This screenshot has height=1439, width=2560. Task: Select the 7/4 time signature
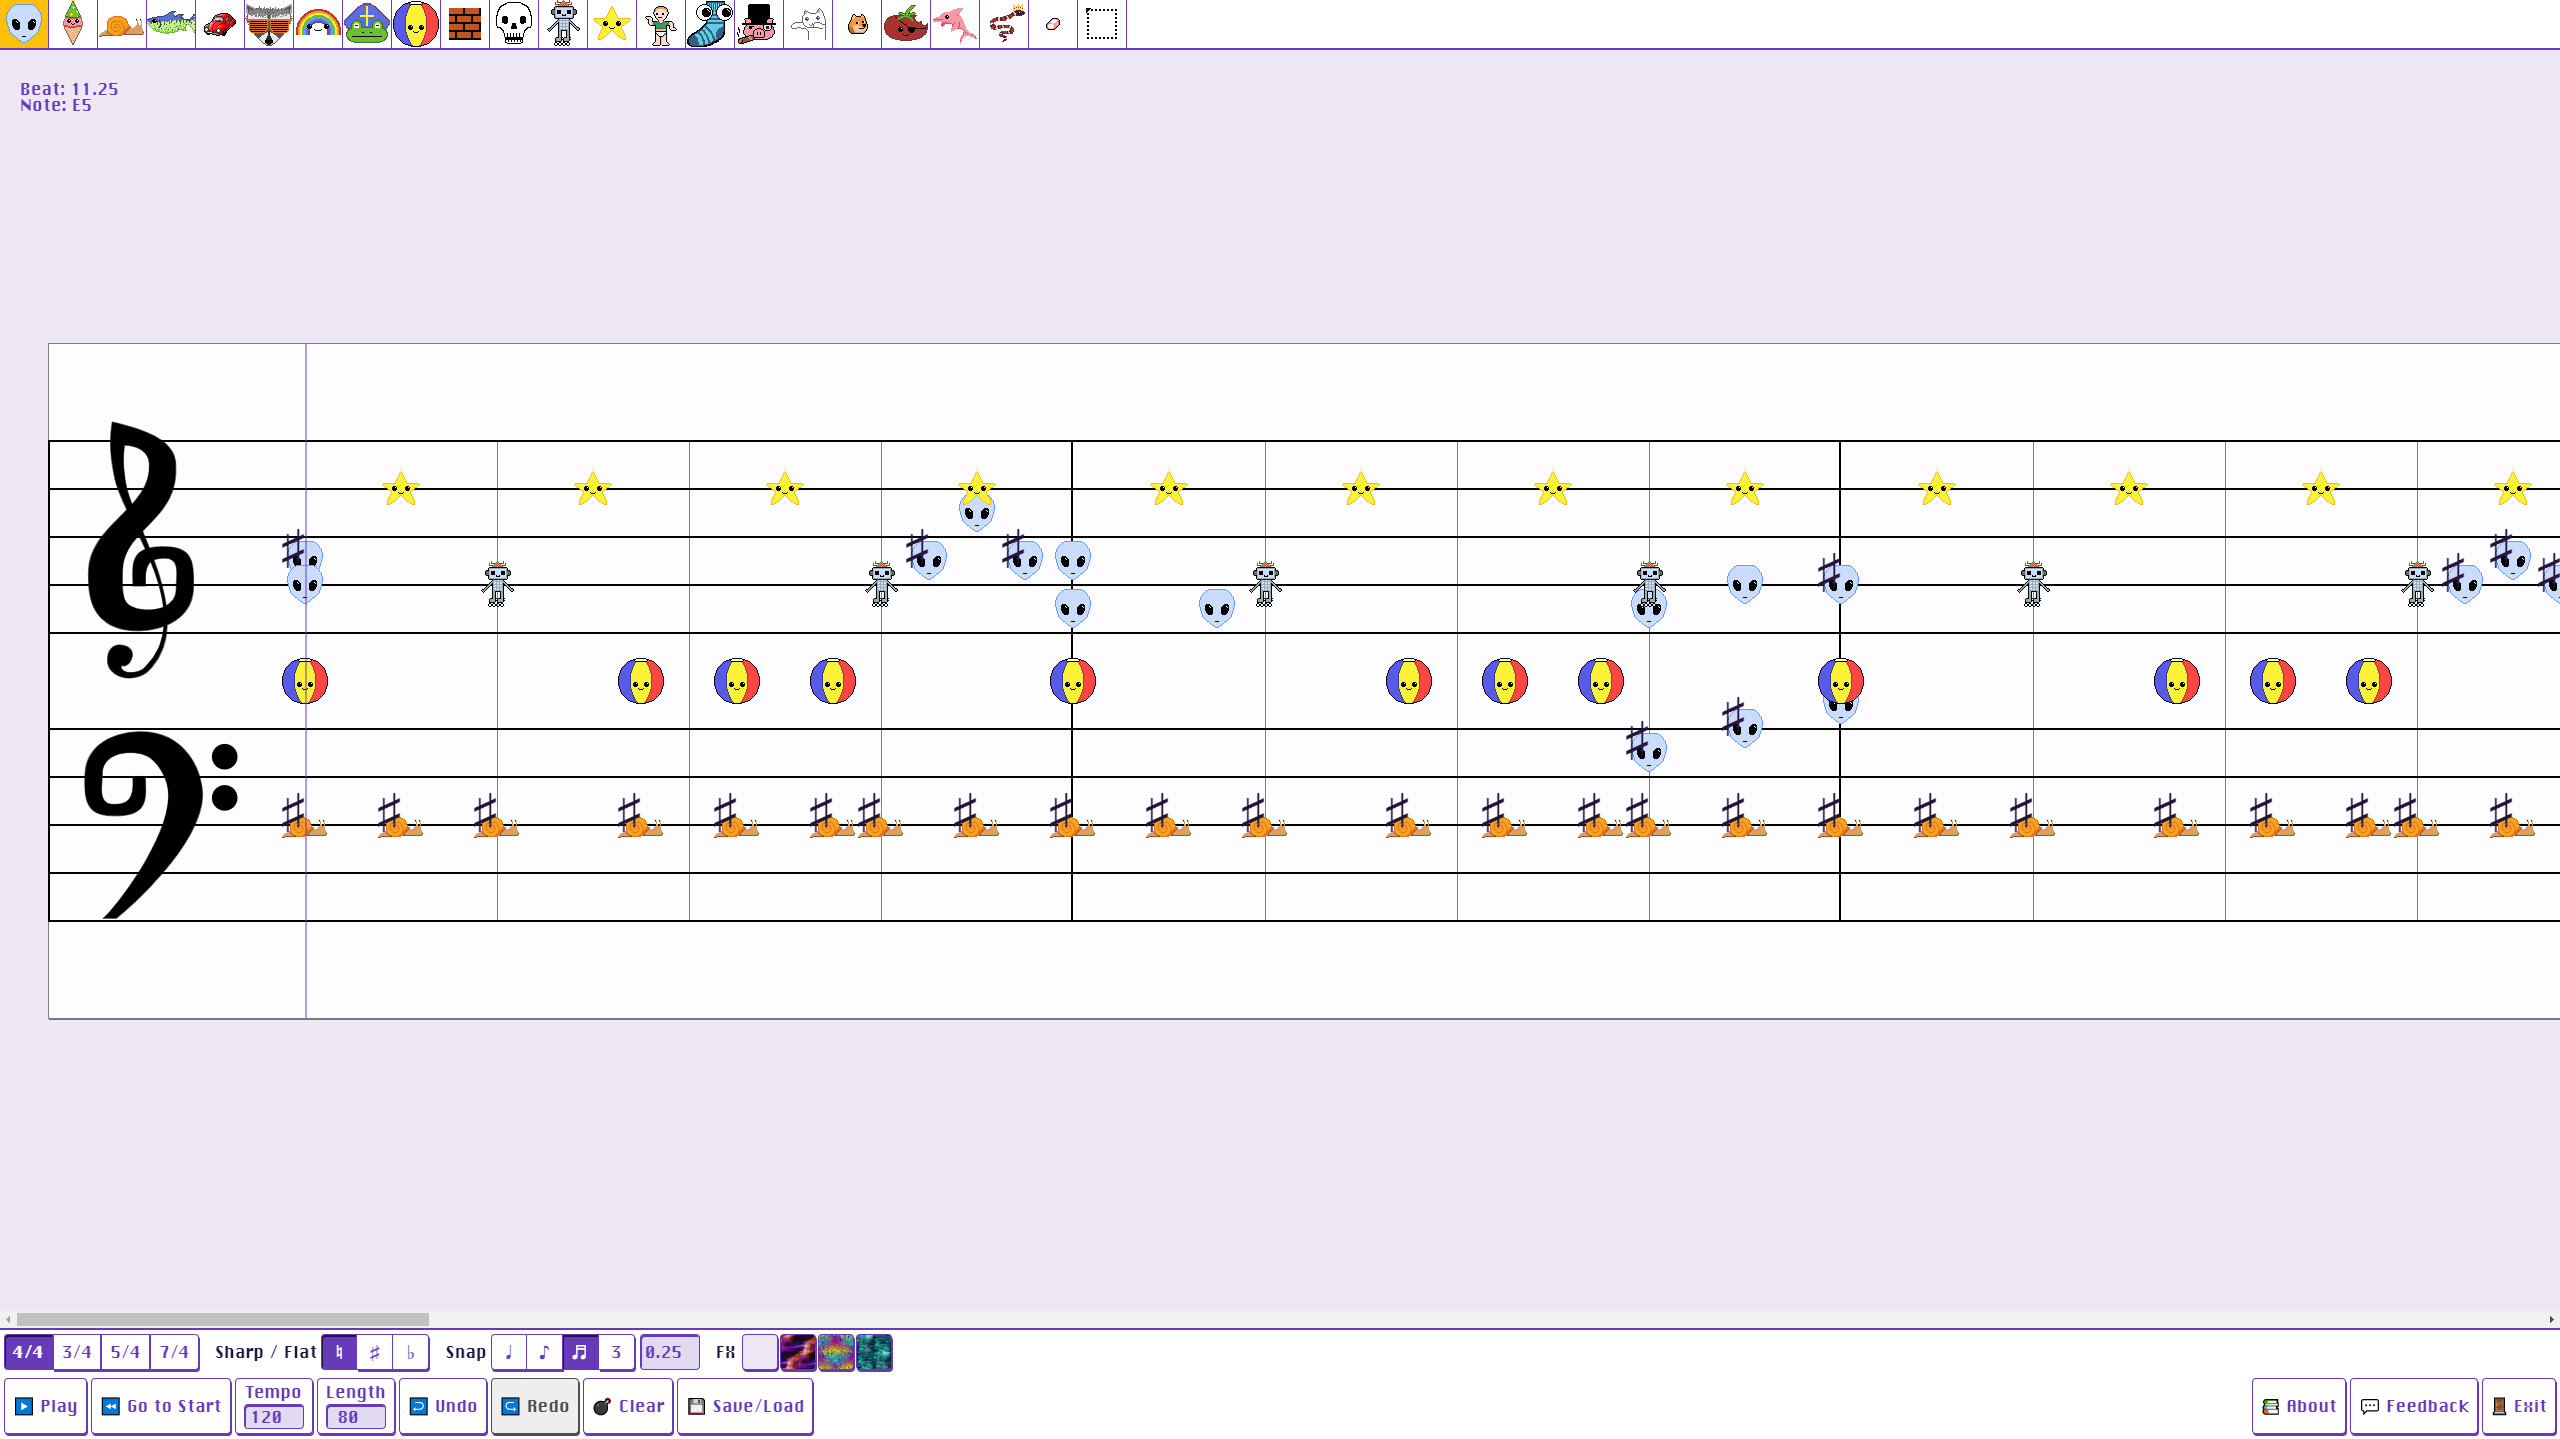coord(174,1352)
